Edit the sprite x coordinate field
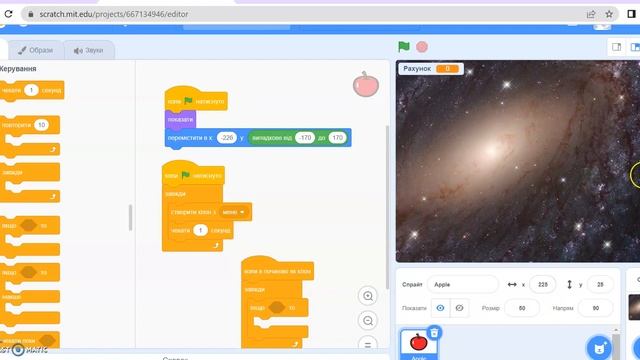Image resolution: width=640 pixels, height=360 pixels. pyautogui.click(x=542, y=284)
